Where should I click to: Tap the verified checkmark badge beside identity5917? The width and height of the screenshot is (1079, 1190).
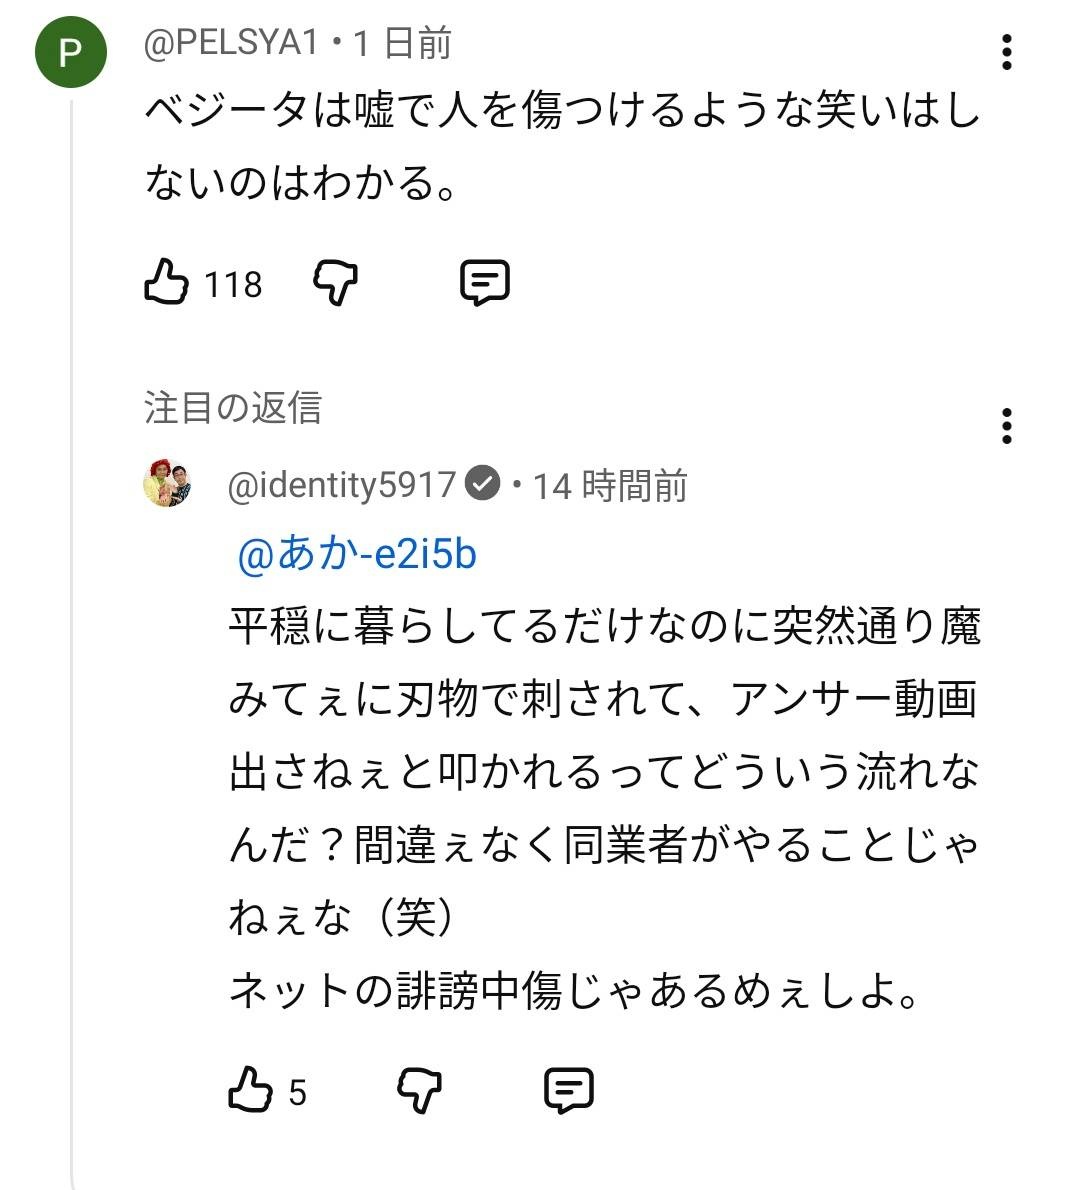[484, 485]
